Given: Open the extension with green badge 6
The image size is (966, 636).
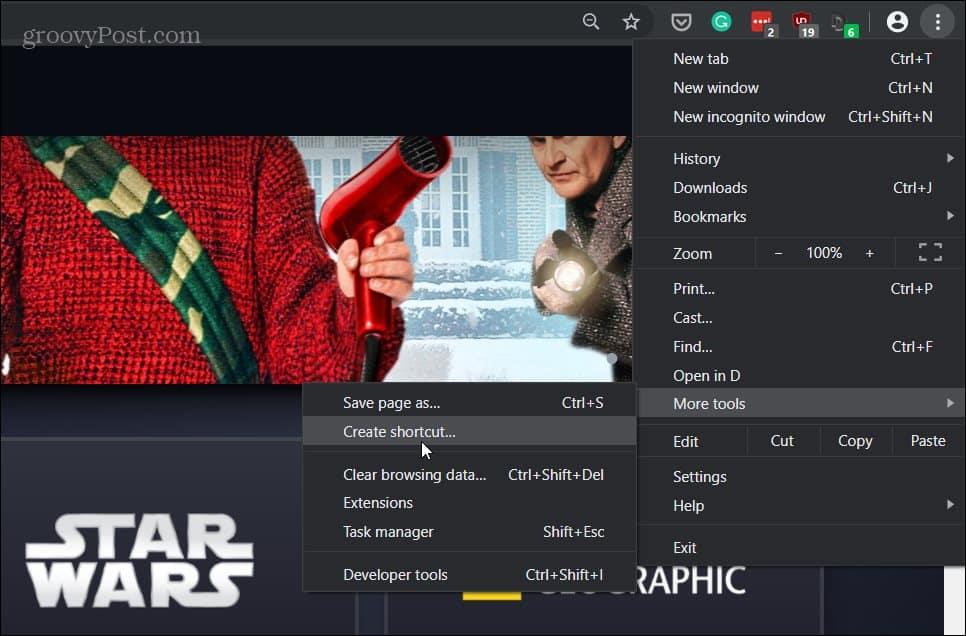Looking at the screenshot, I should pos(843,25).
